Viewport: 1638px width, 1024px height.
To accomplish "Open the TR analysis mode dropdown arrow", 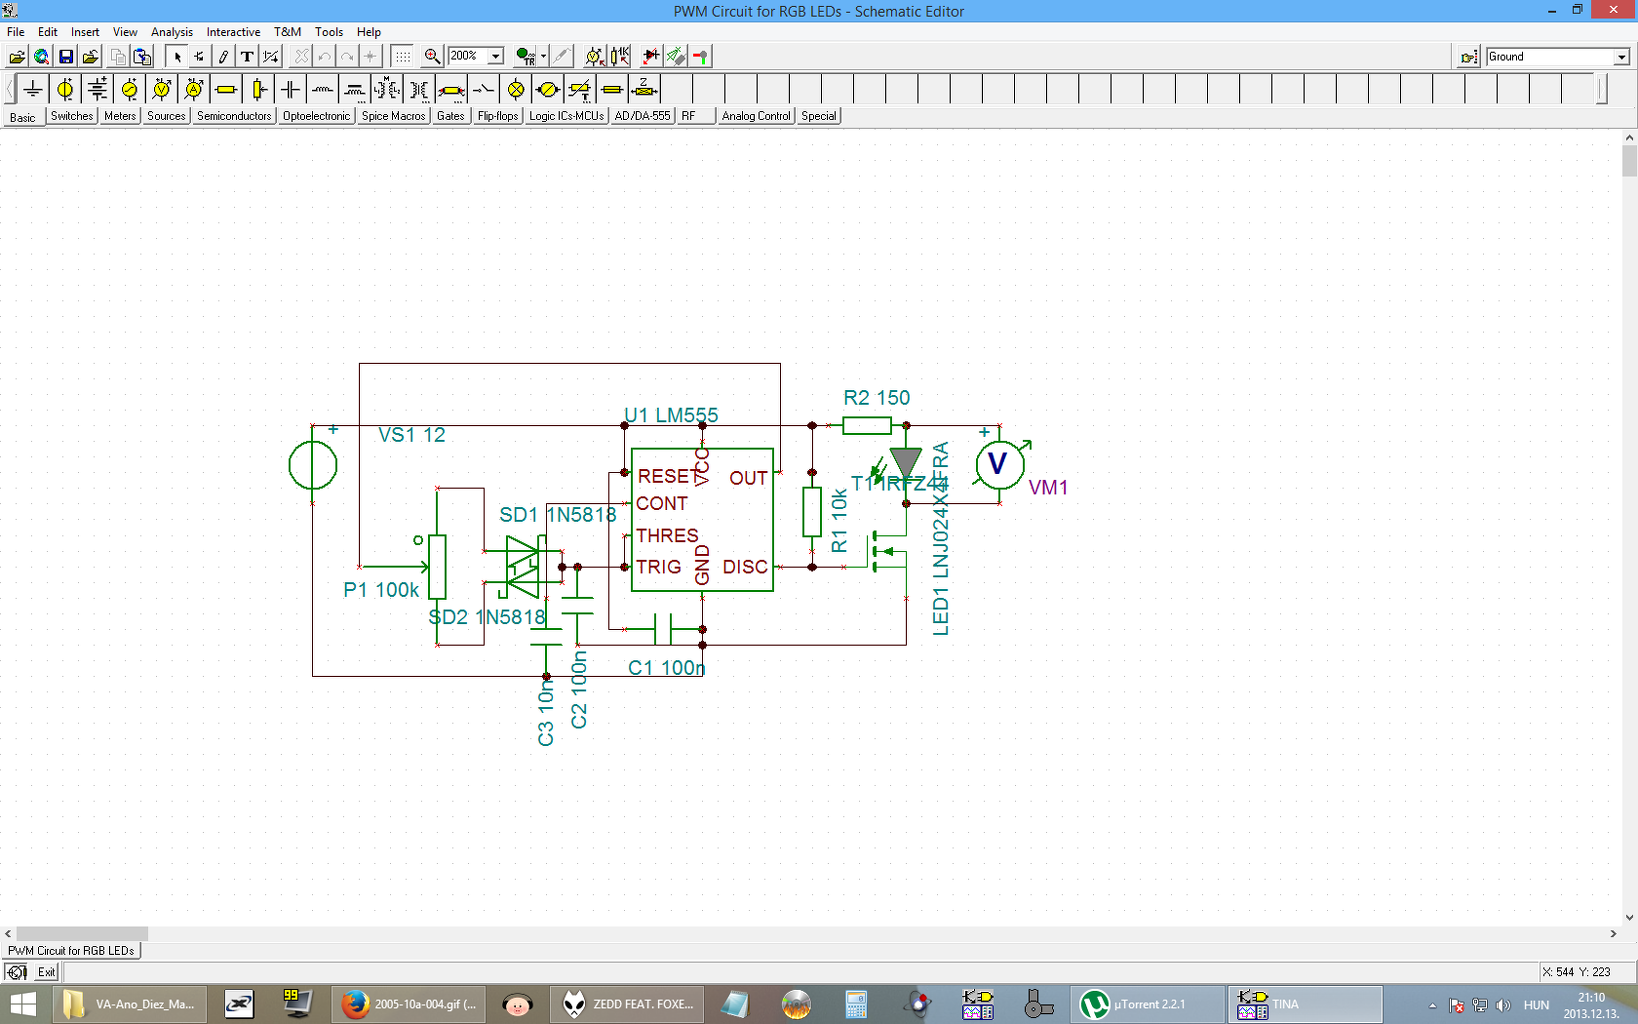I will [x=543, y=57].
